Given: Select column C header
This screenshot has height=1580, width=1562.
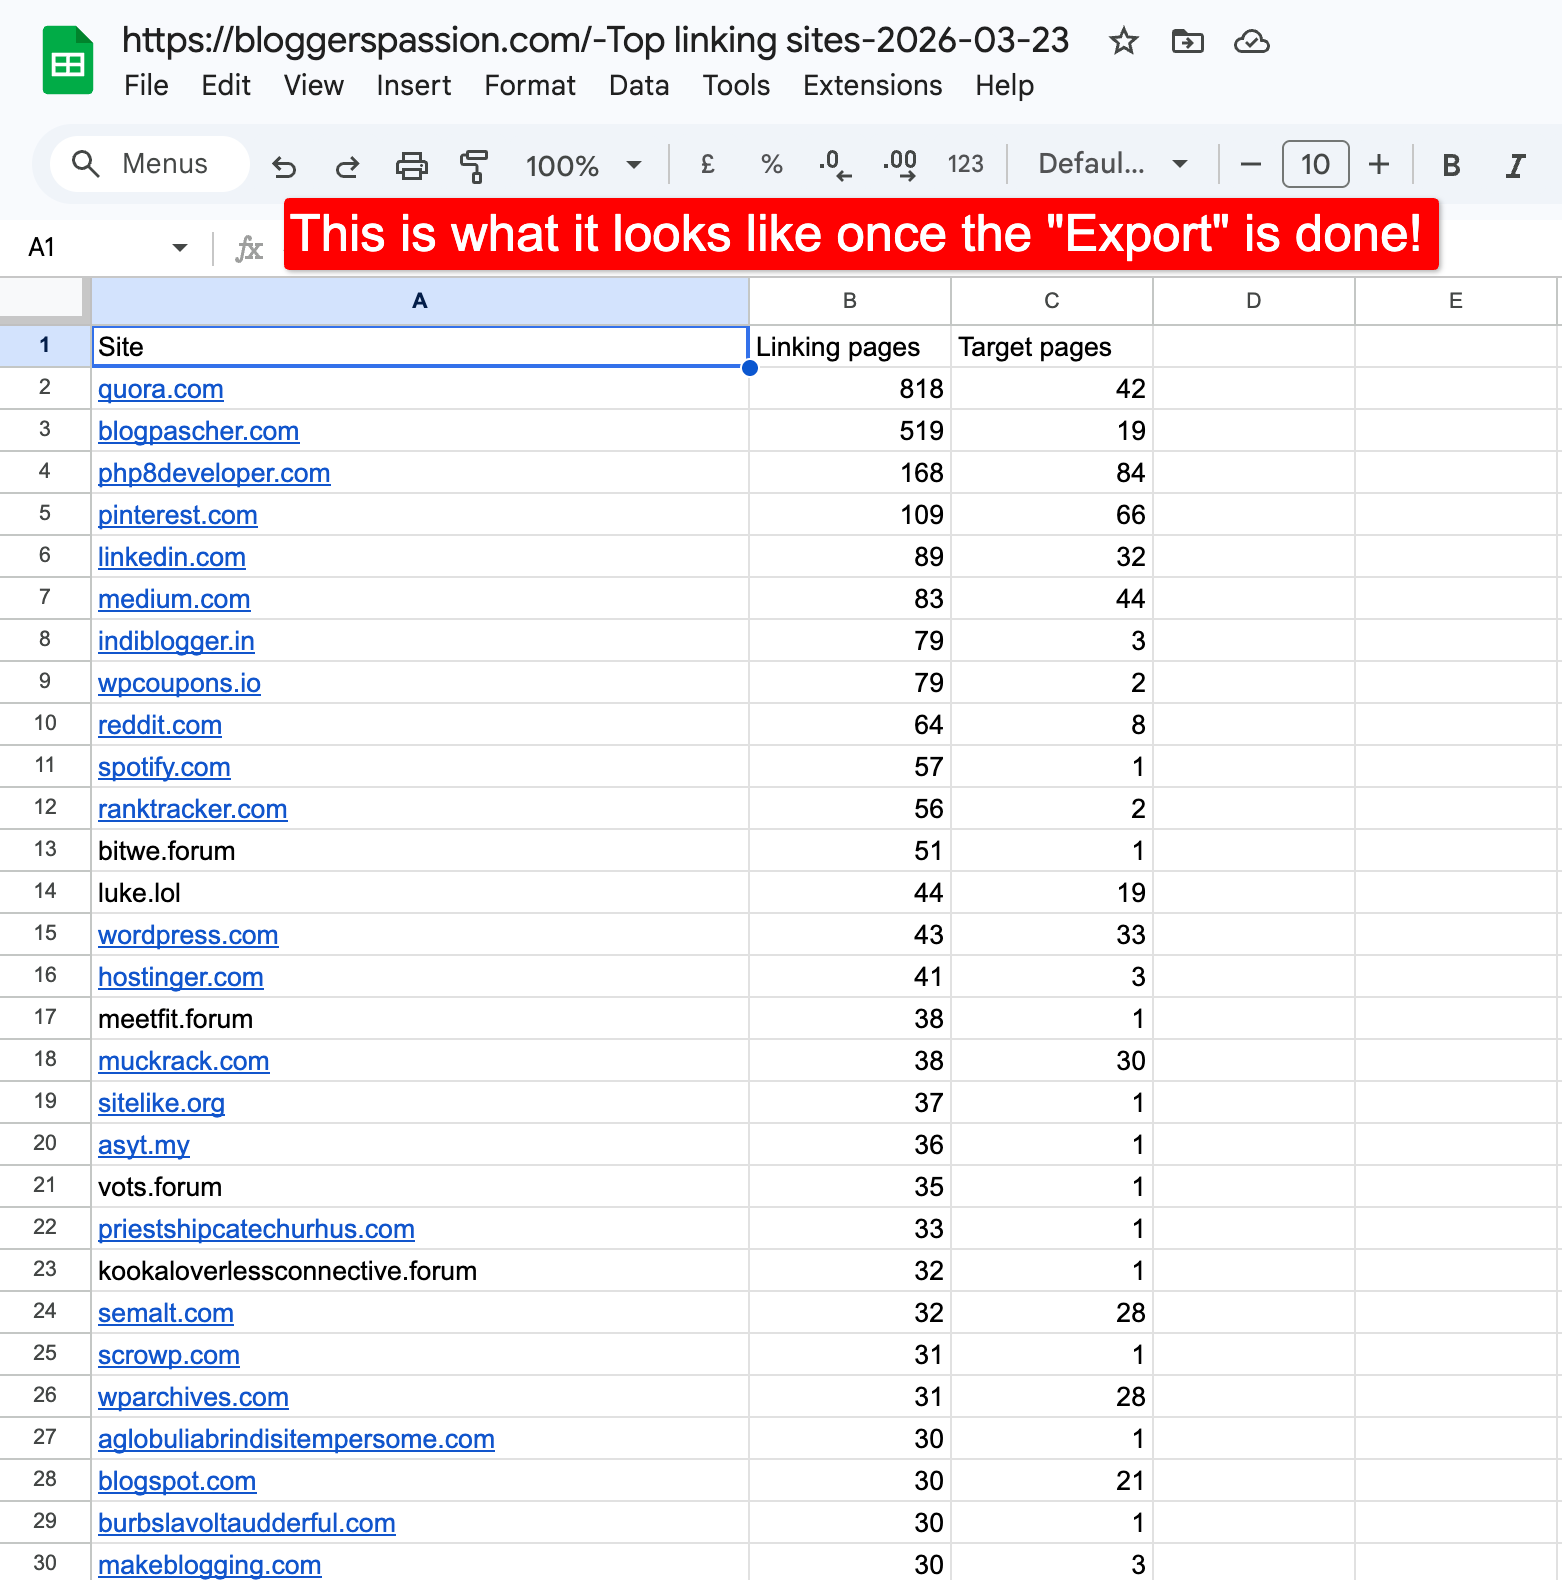Looking at the screenshot, I should point(1052,301).
